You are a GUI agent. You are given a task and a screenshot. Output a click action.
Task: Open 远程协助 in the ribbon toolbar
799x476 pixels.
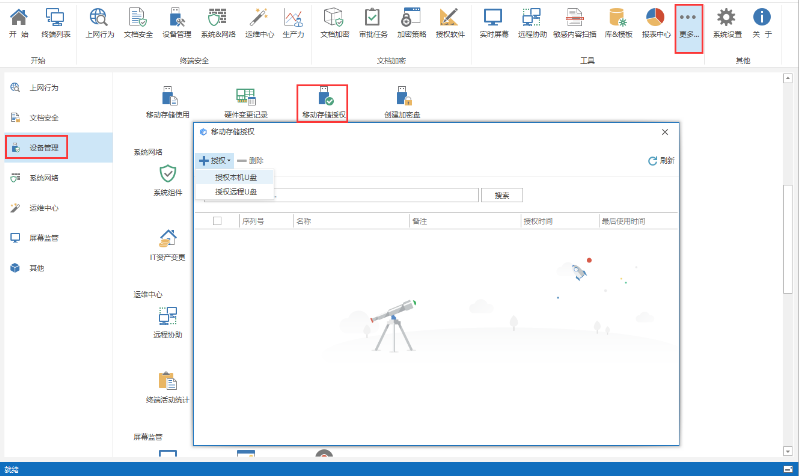pos(532,23)
